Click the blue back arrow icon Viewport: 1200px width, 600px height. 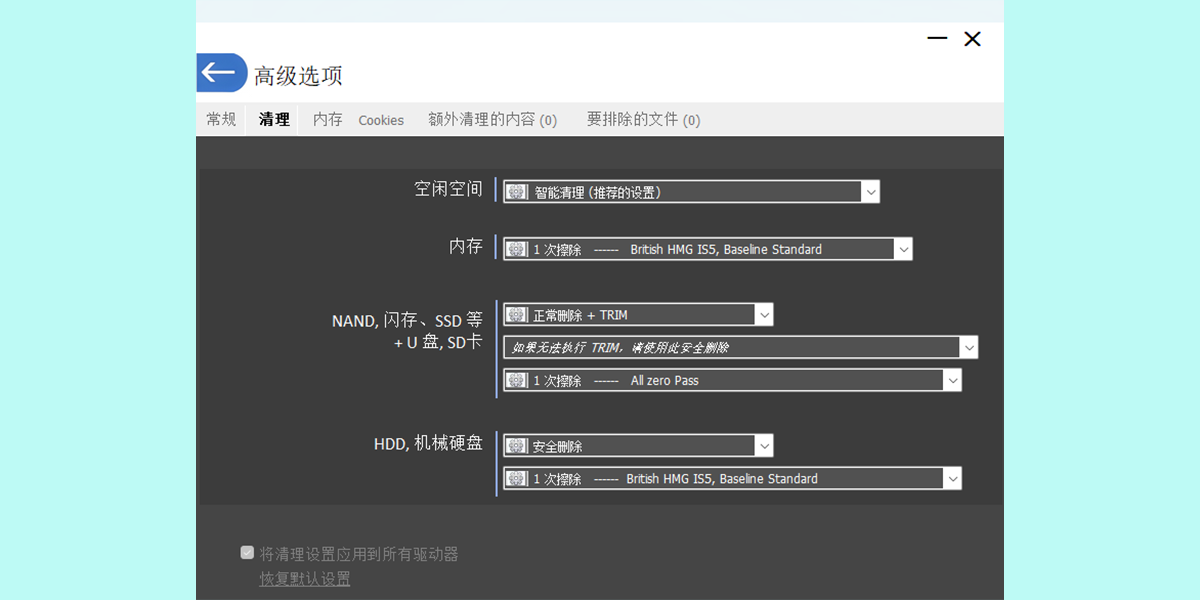[221, 72]
